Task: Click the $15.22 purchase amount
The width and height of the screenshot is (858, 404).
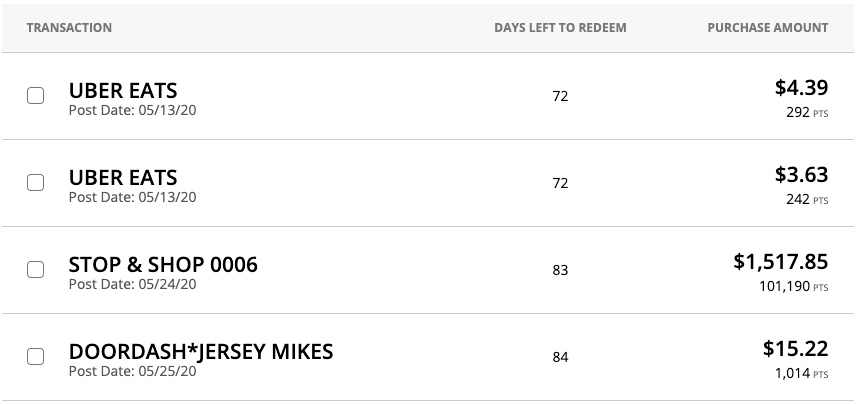Action: pyautogui.click(x=796, y=349)
